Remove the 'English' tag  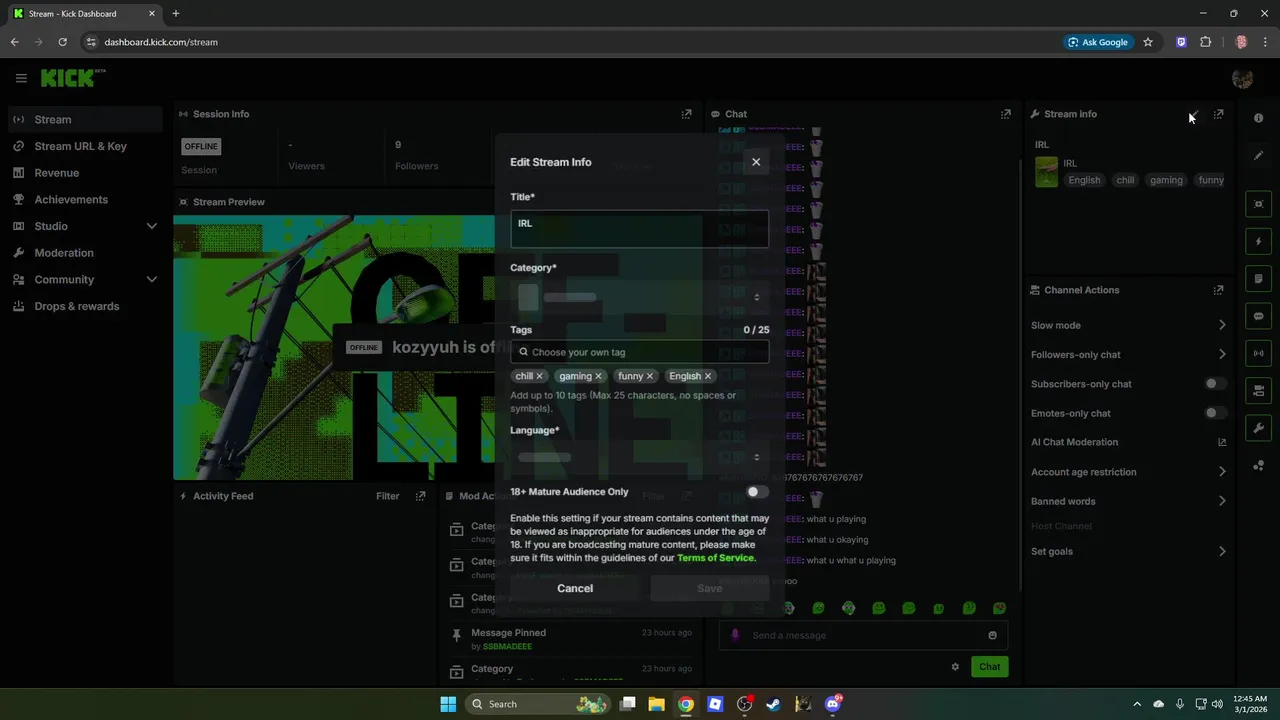(x=707, y=376)
